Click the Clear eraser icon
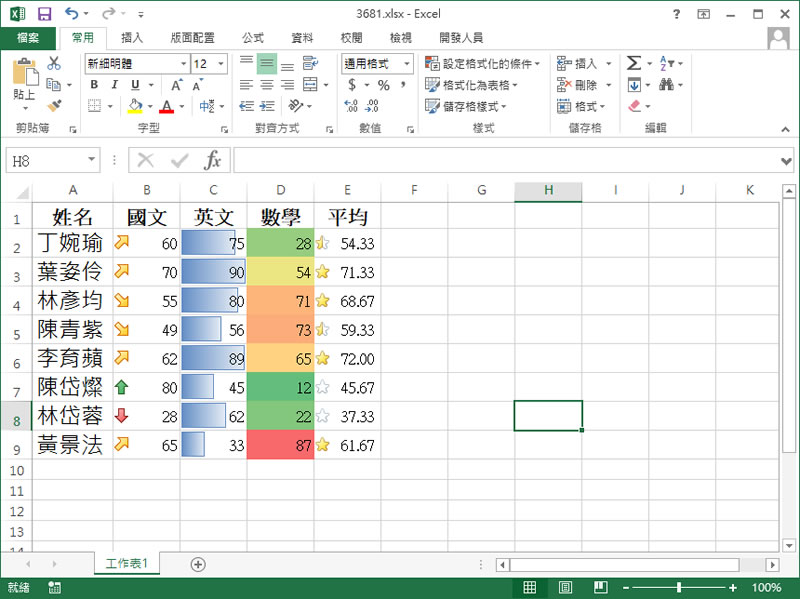The image size is (800, 599). click(634, 106)
